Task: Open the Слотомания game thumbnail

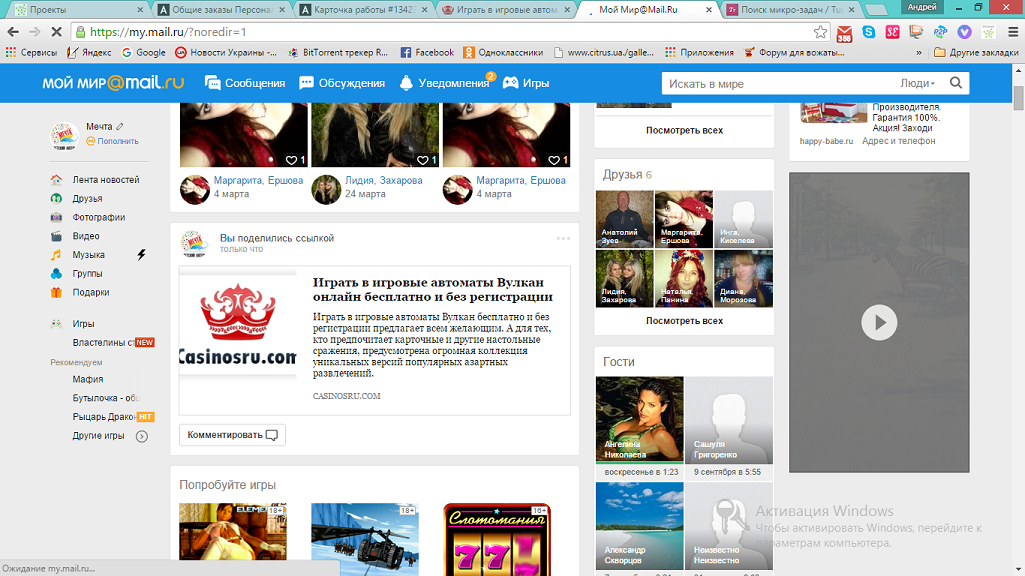Action: [x=497, y=539]
